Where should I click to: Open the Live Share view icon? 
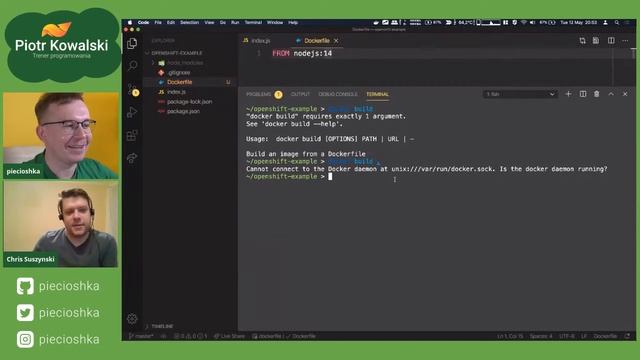coord(132,158)
